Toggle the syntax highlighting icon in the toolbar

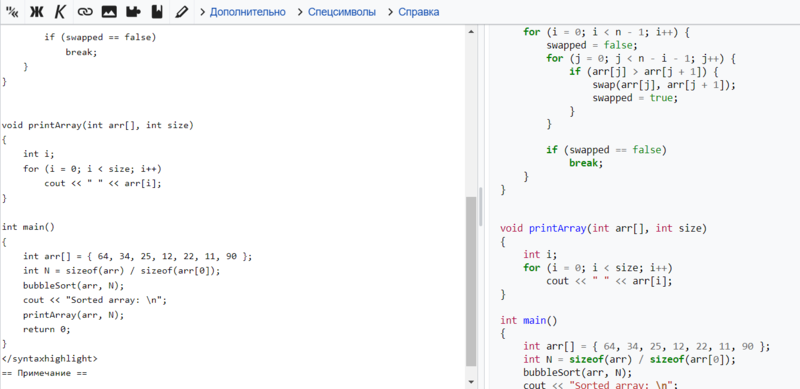[x=11, y=12]
